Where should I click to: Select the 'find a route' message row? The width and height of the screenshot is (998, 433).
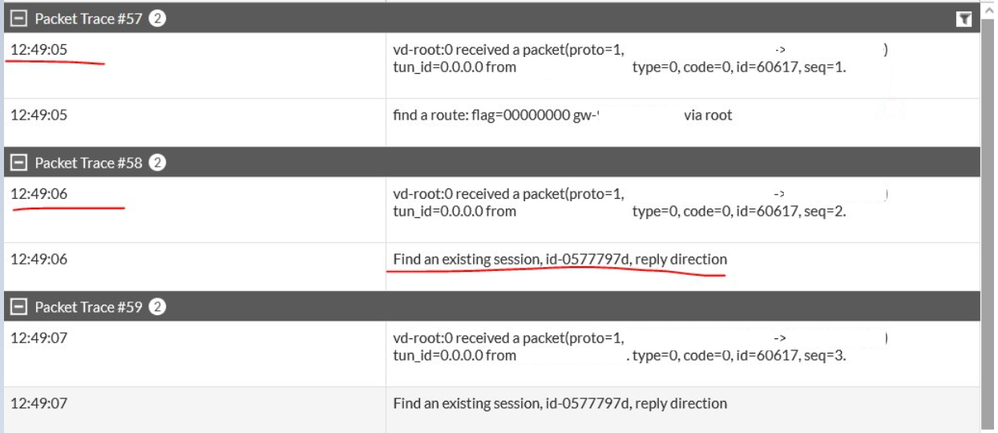pos(562,115)
